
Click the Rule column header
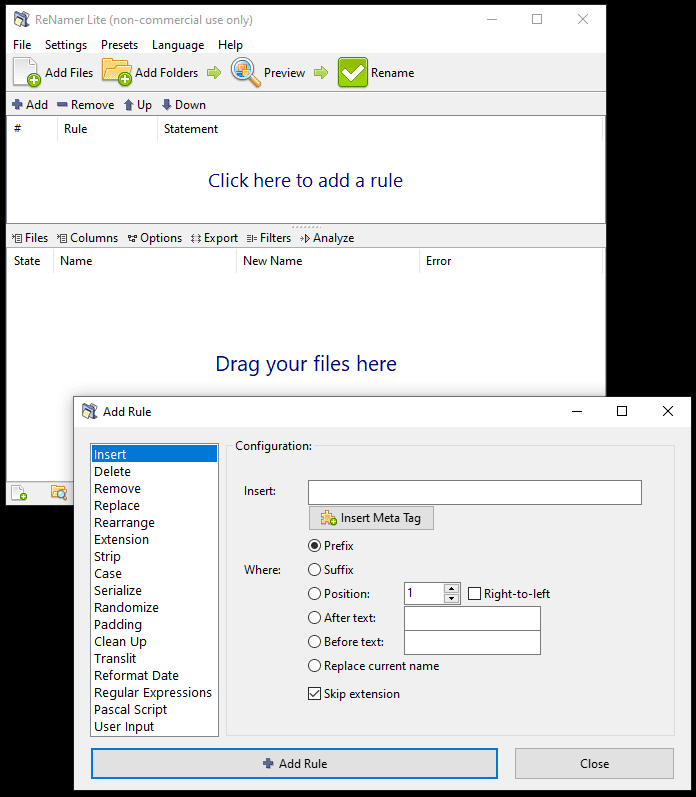coord(107,129)
